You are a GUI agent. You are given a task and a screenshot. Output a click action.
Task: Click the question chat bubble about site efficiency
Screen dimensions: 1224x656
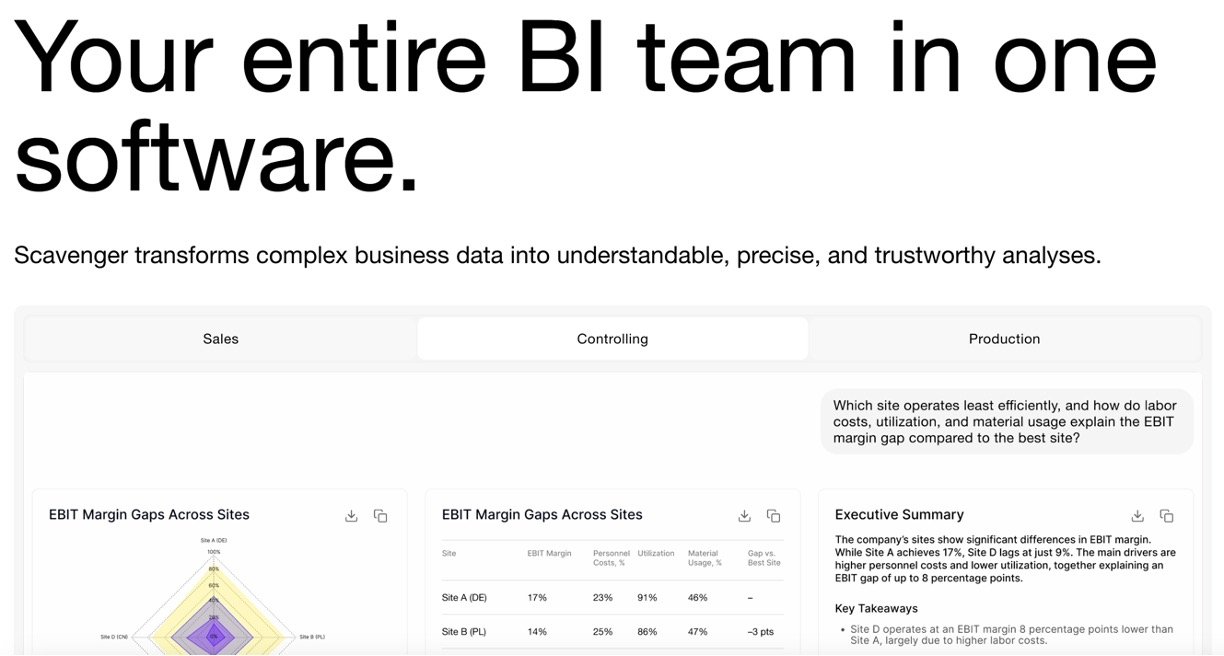click(1005, 422)
